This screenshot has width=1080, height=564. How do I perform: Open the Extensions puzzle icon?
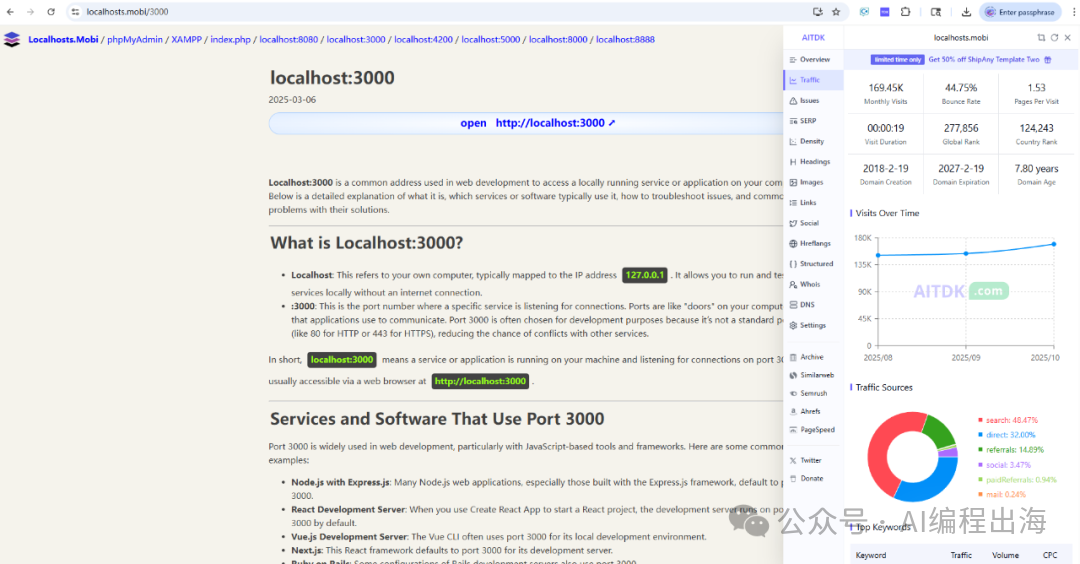click(905, 12)
